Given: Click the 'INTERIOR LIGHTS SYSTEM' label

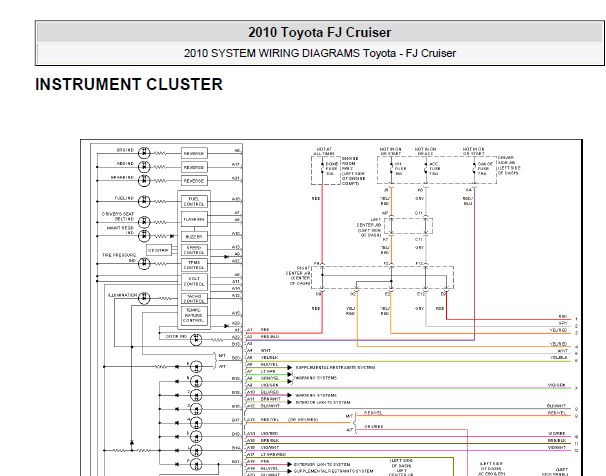Looking at the screenshot, I should [323, 402].
